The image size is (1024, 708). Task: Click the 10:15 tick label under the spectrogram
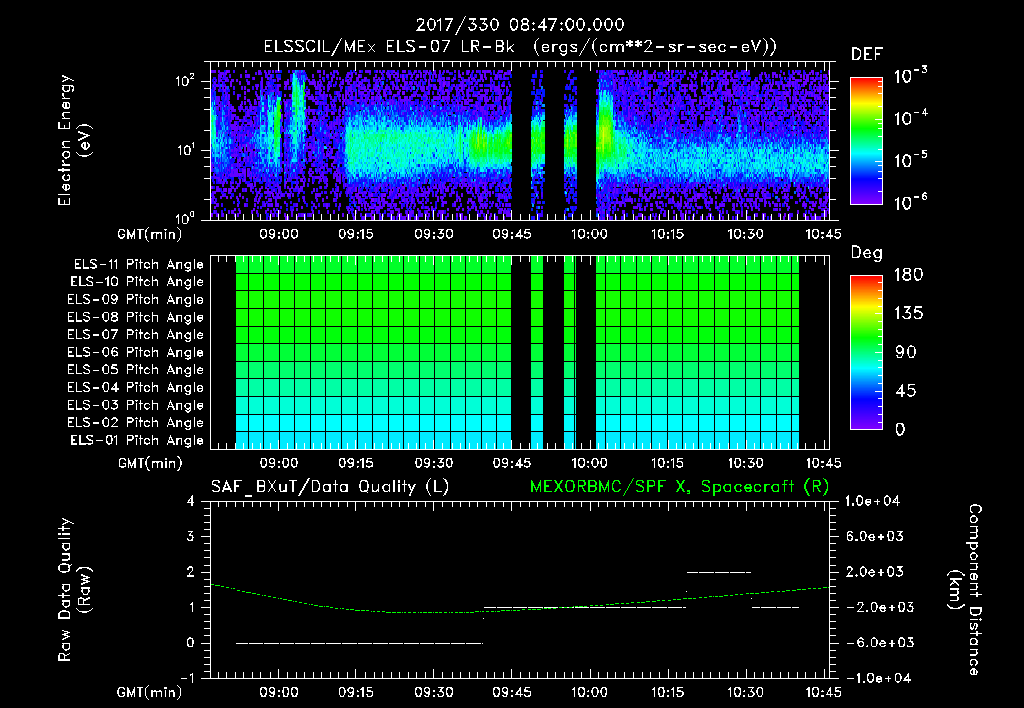pos(667,234)
